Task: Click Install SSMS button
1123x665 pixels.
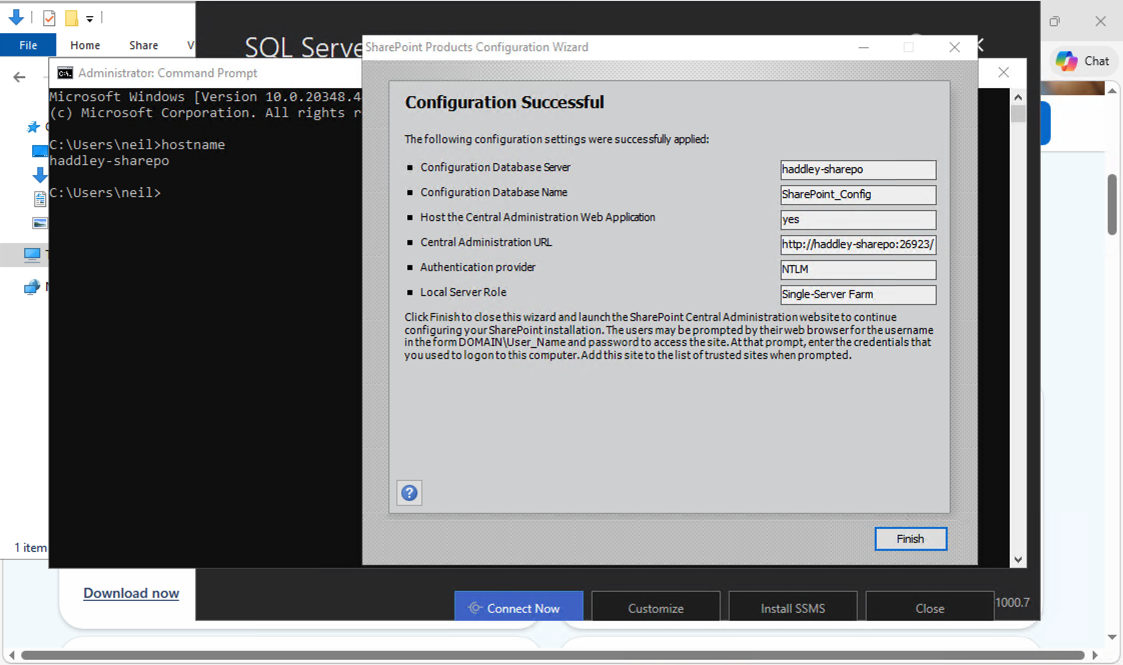Action: 792,608
